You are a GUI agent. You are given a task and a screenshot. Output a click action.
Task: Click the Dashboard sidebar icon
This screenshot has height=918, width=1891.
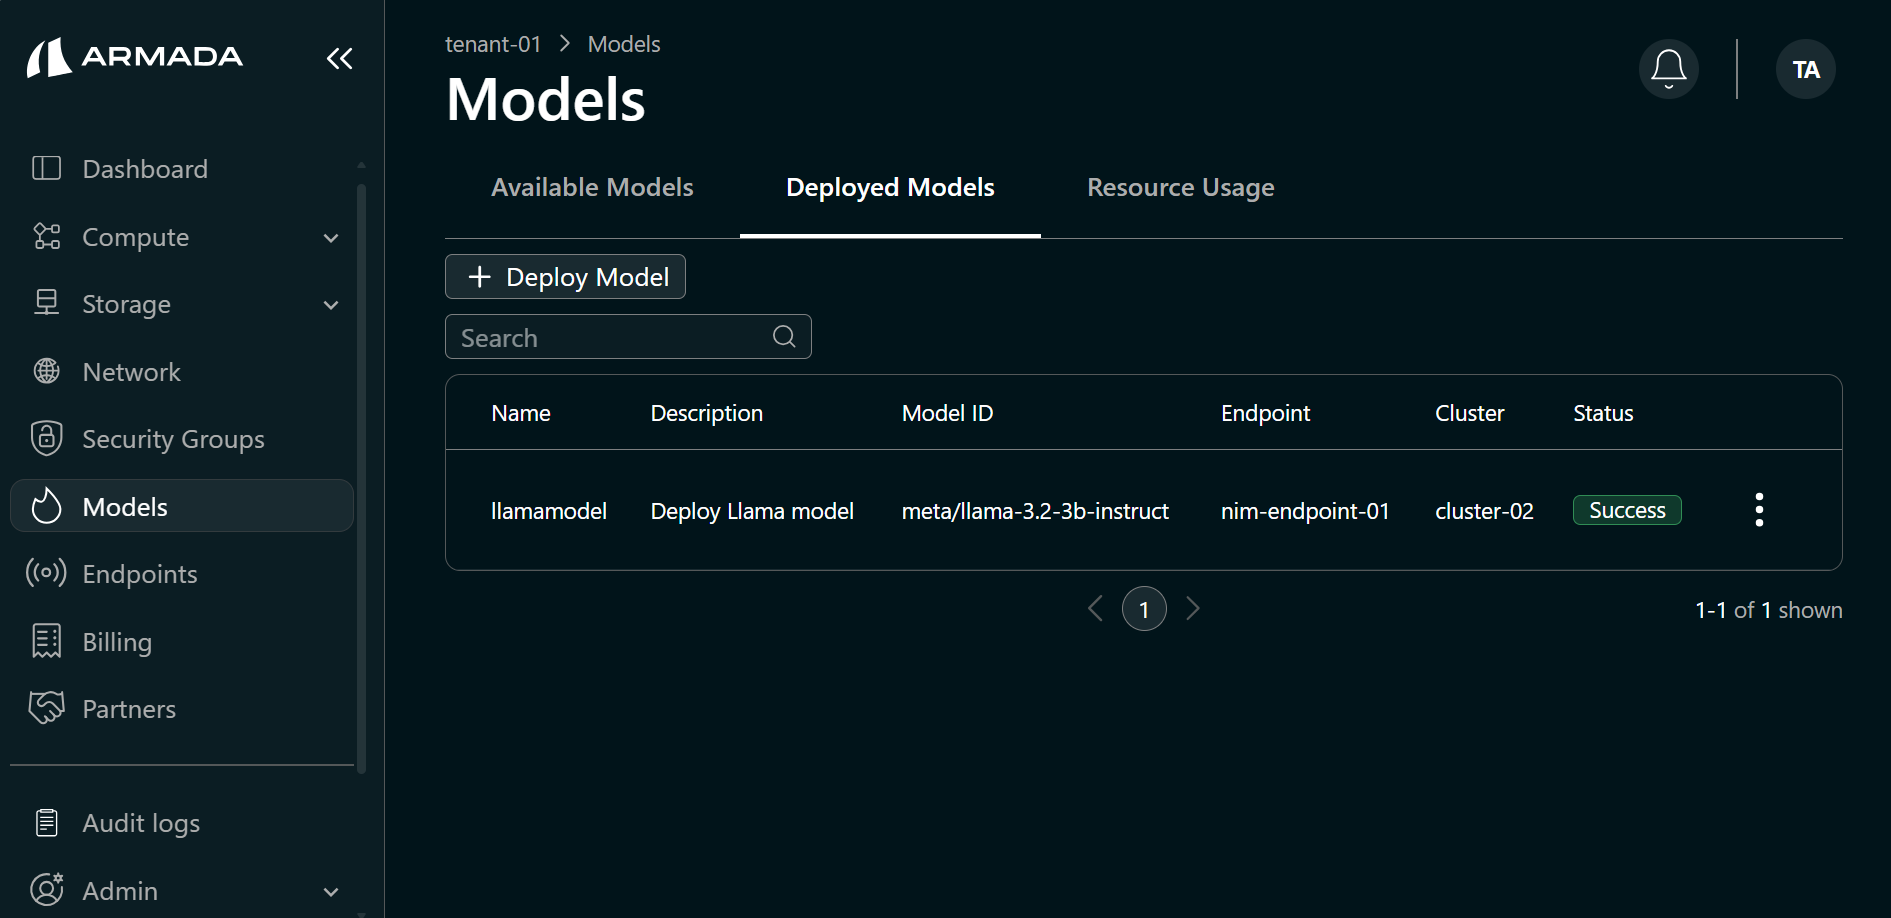pyautogui.click(x=47, y=168)
